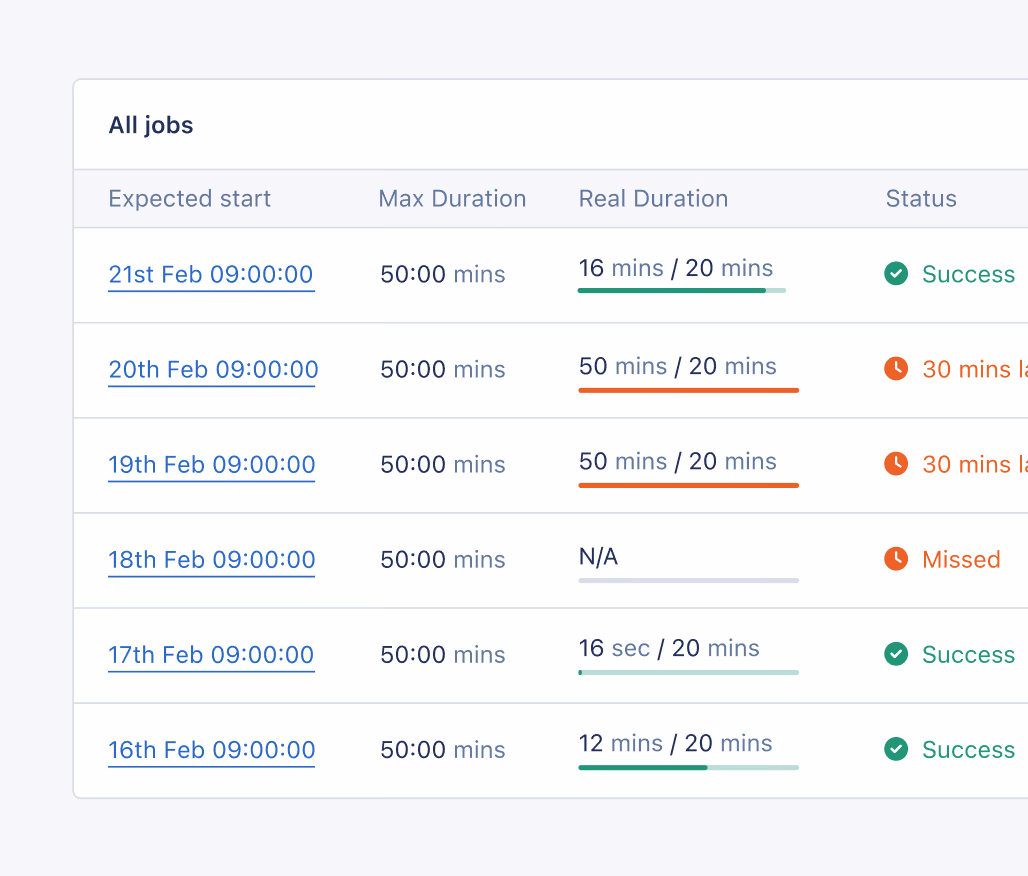Click the Missed status text

tap(961, 560)
